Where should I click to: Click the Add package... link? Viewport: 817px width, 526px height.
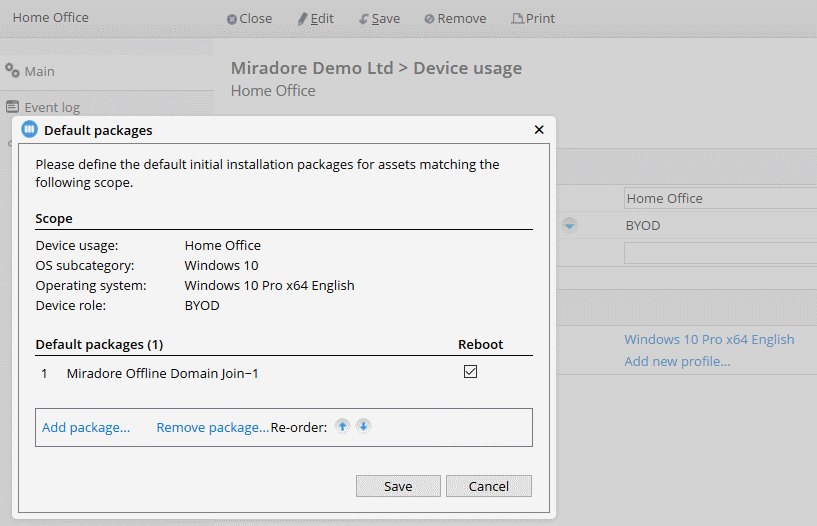click(86, 428)
